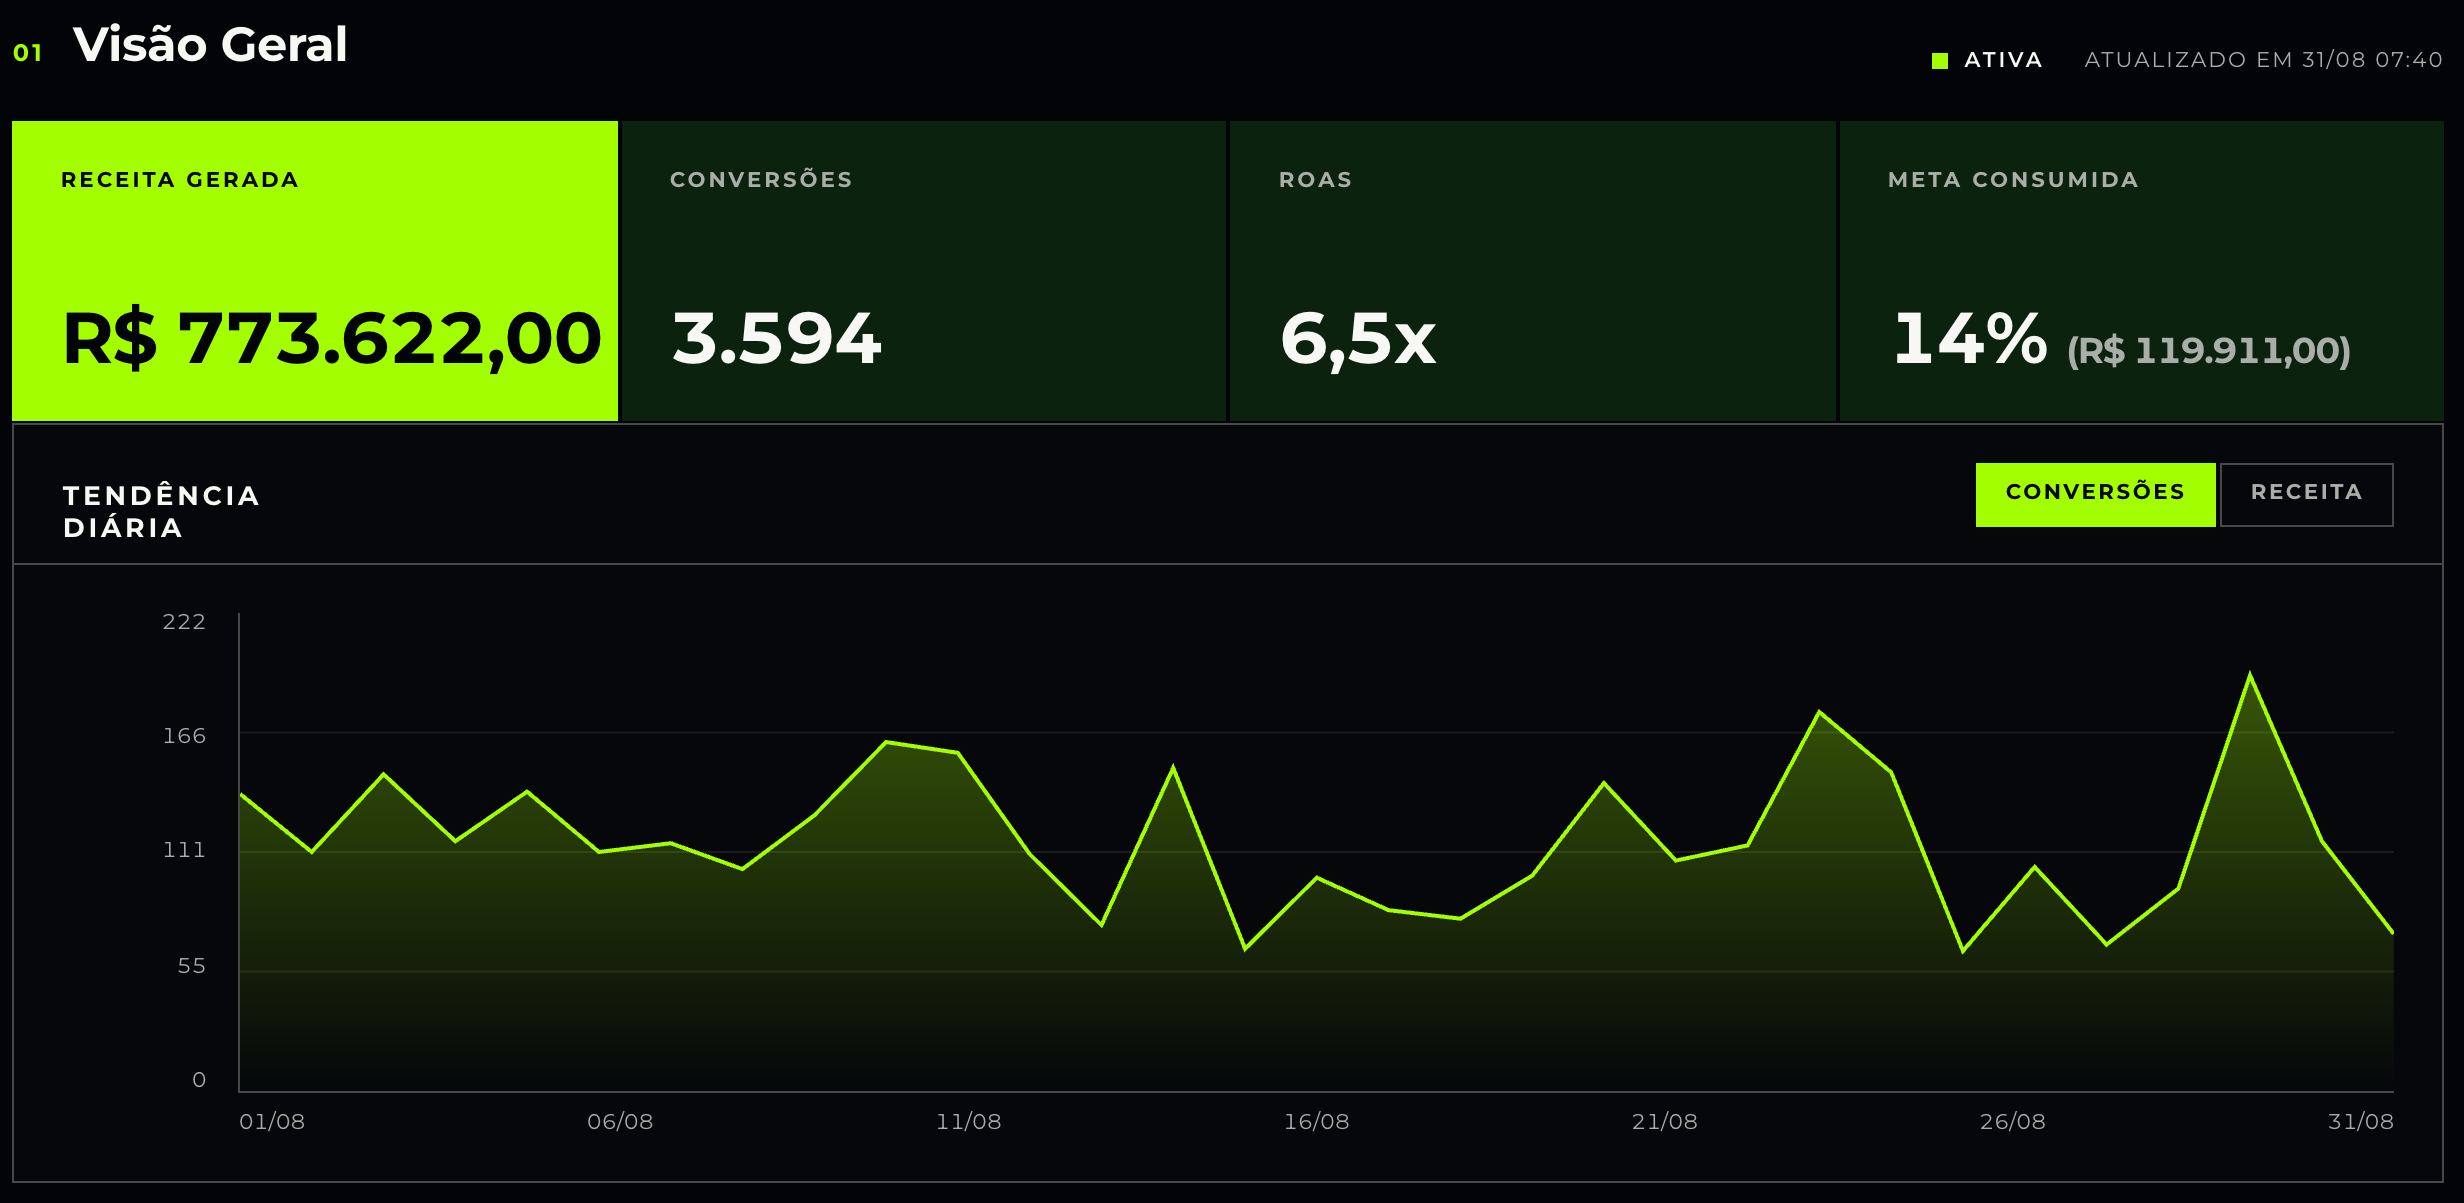2464x1203 pixels.
Task: Switch chart to Receita tab
Action: pyautogui.click(x=2306, y=494)
